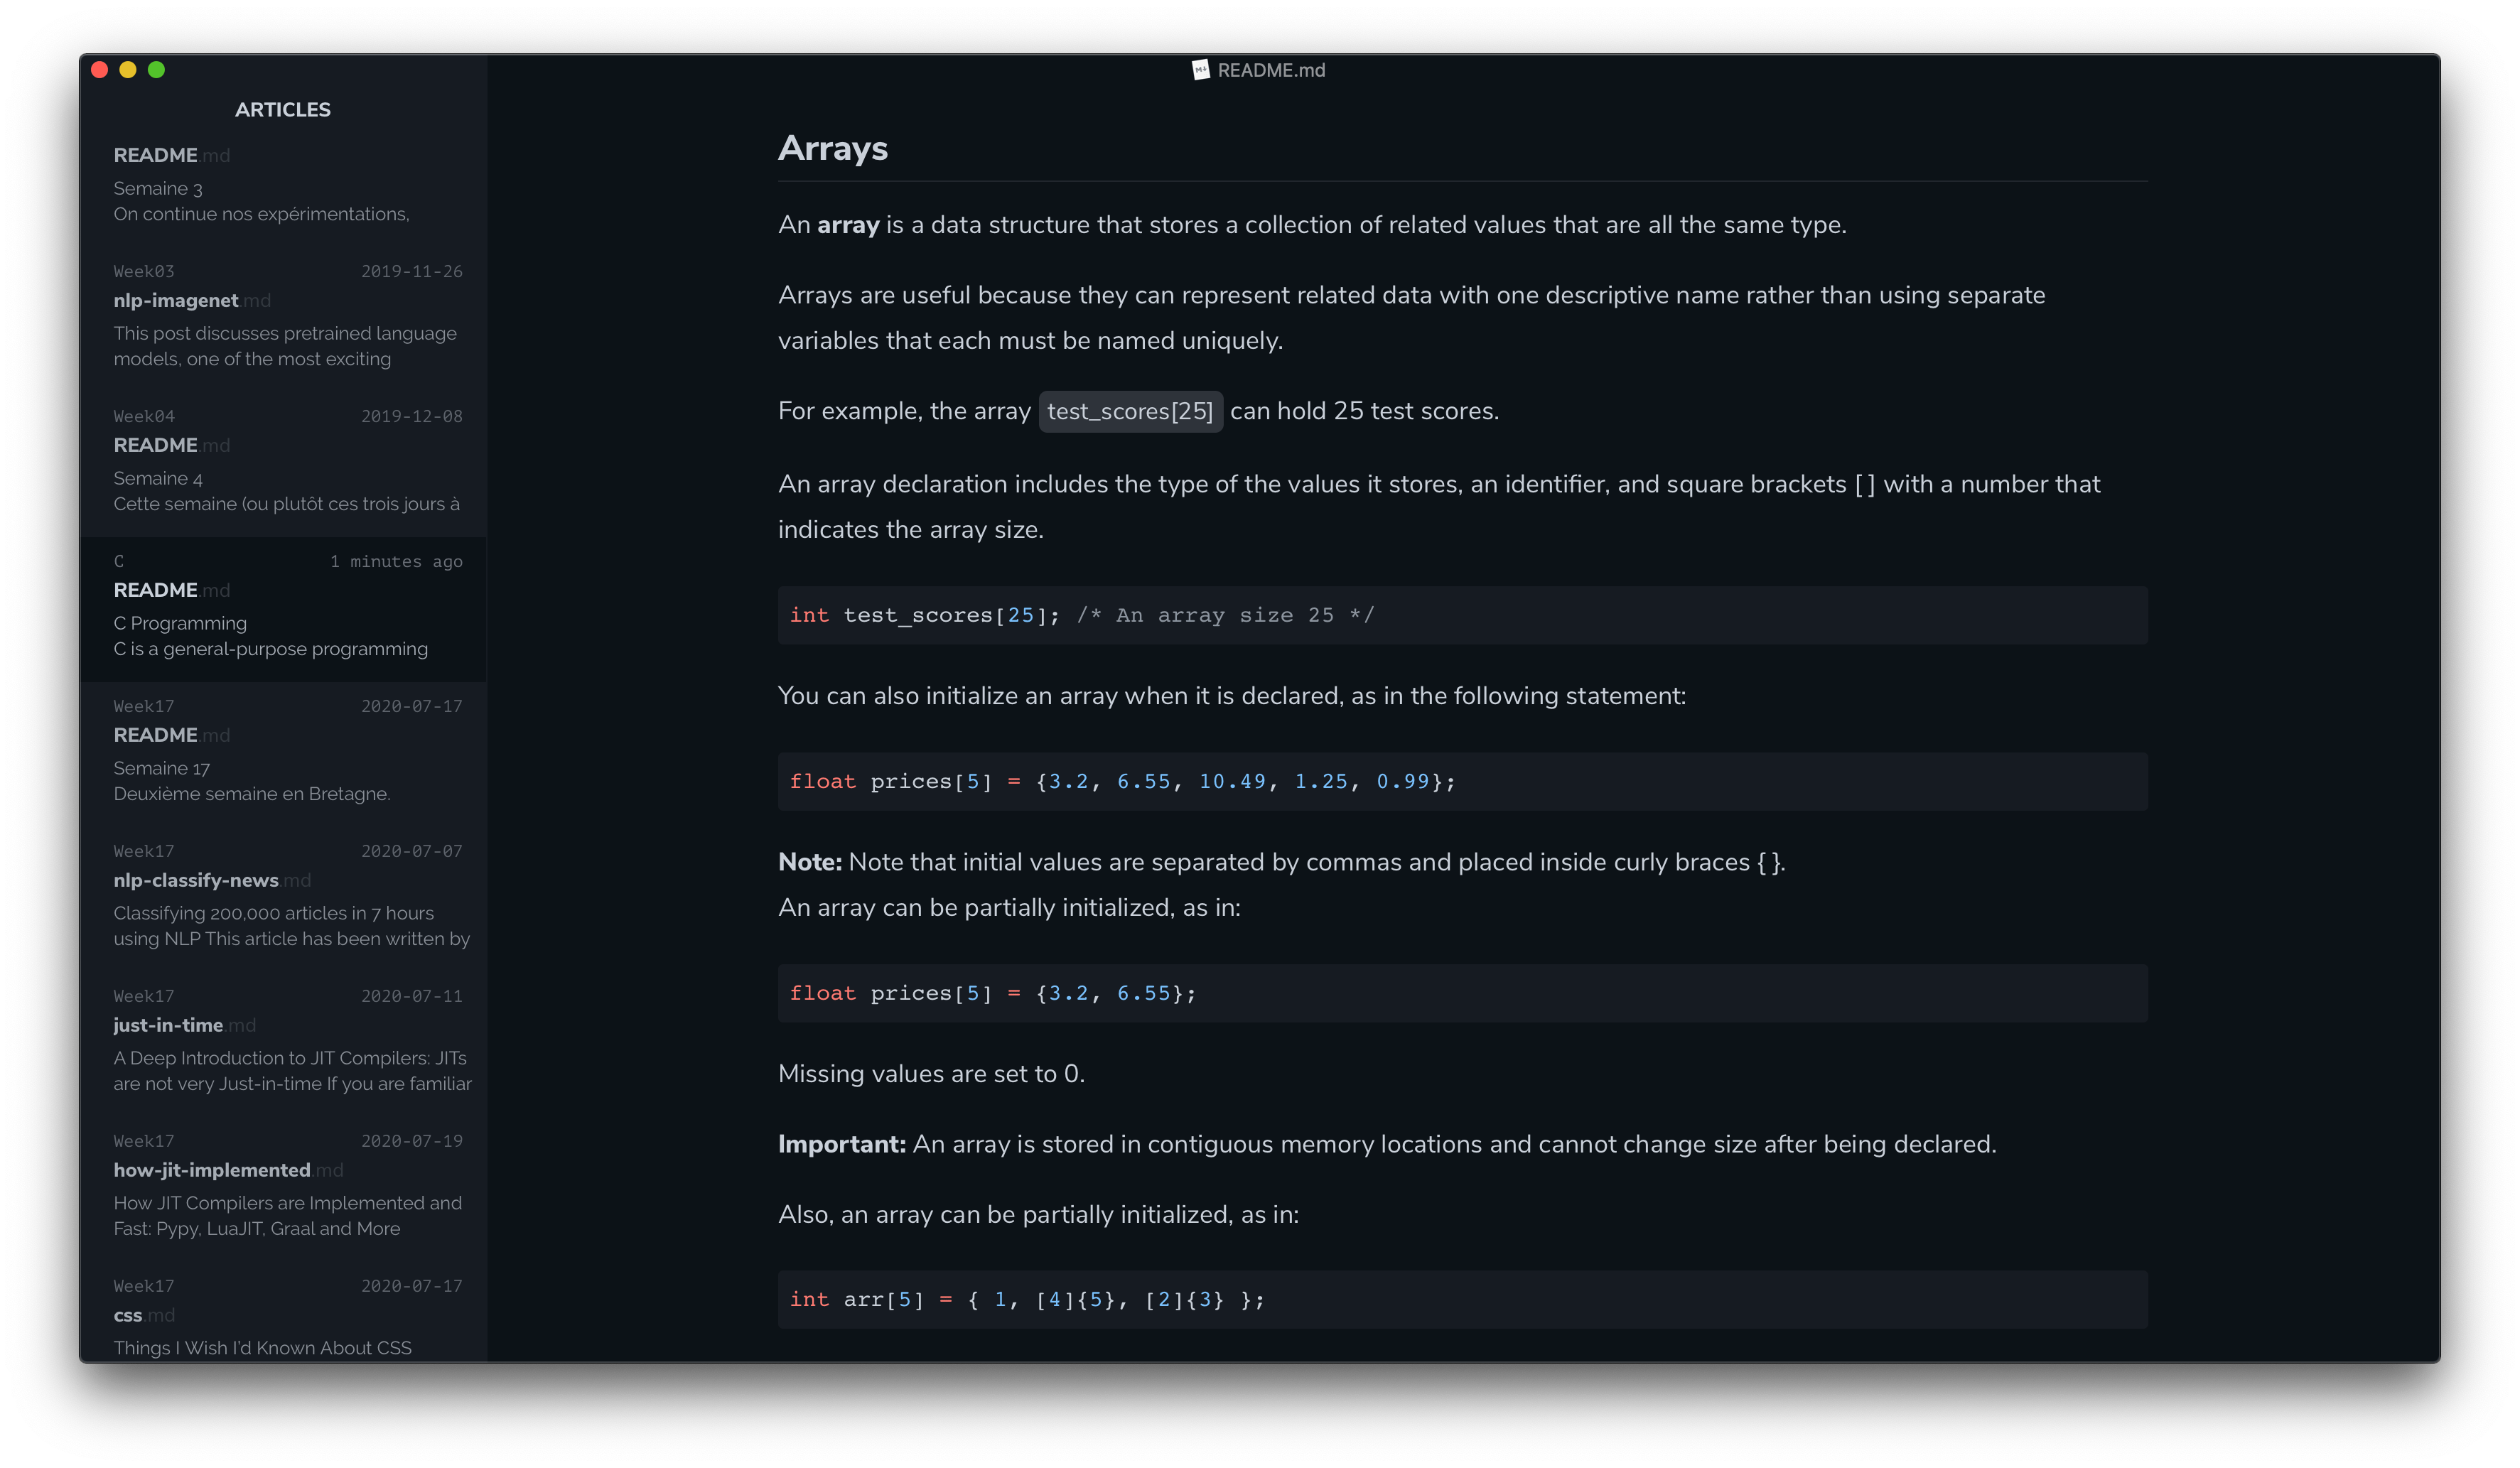This screenshot has height=1468, width=2520.
Task: Click the Week04 folder label
Action: click(144, 416)
